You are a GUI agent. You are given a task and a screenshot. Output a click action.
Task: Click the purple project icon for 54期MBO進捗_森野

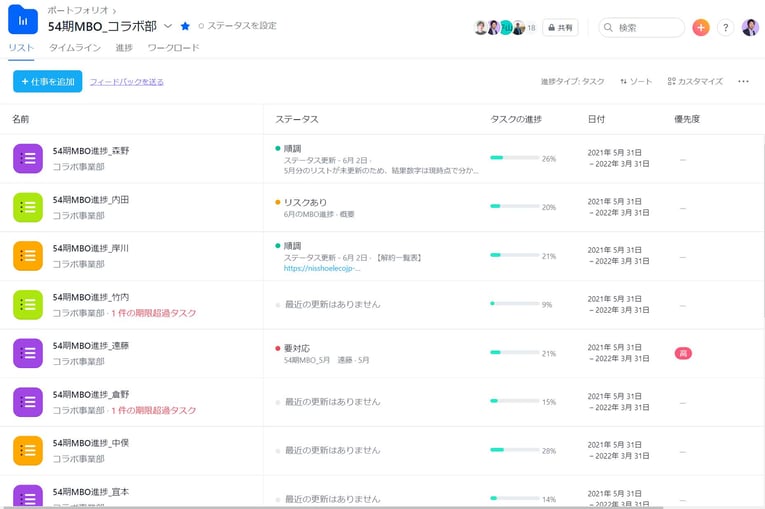[x=28, y=158]
